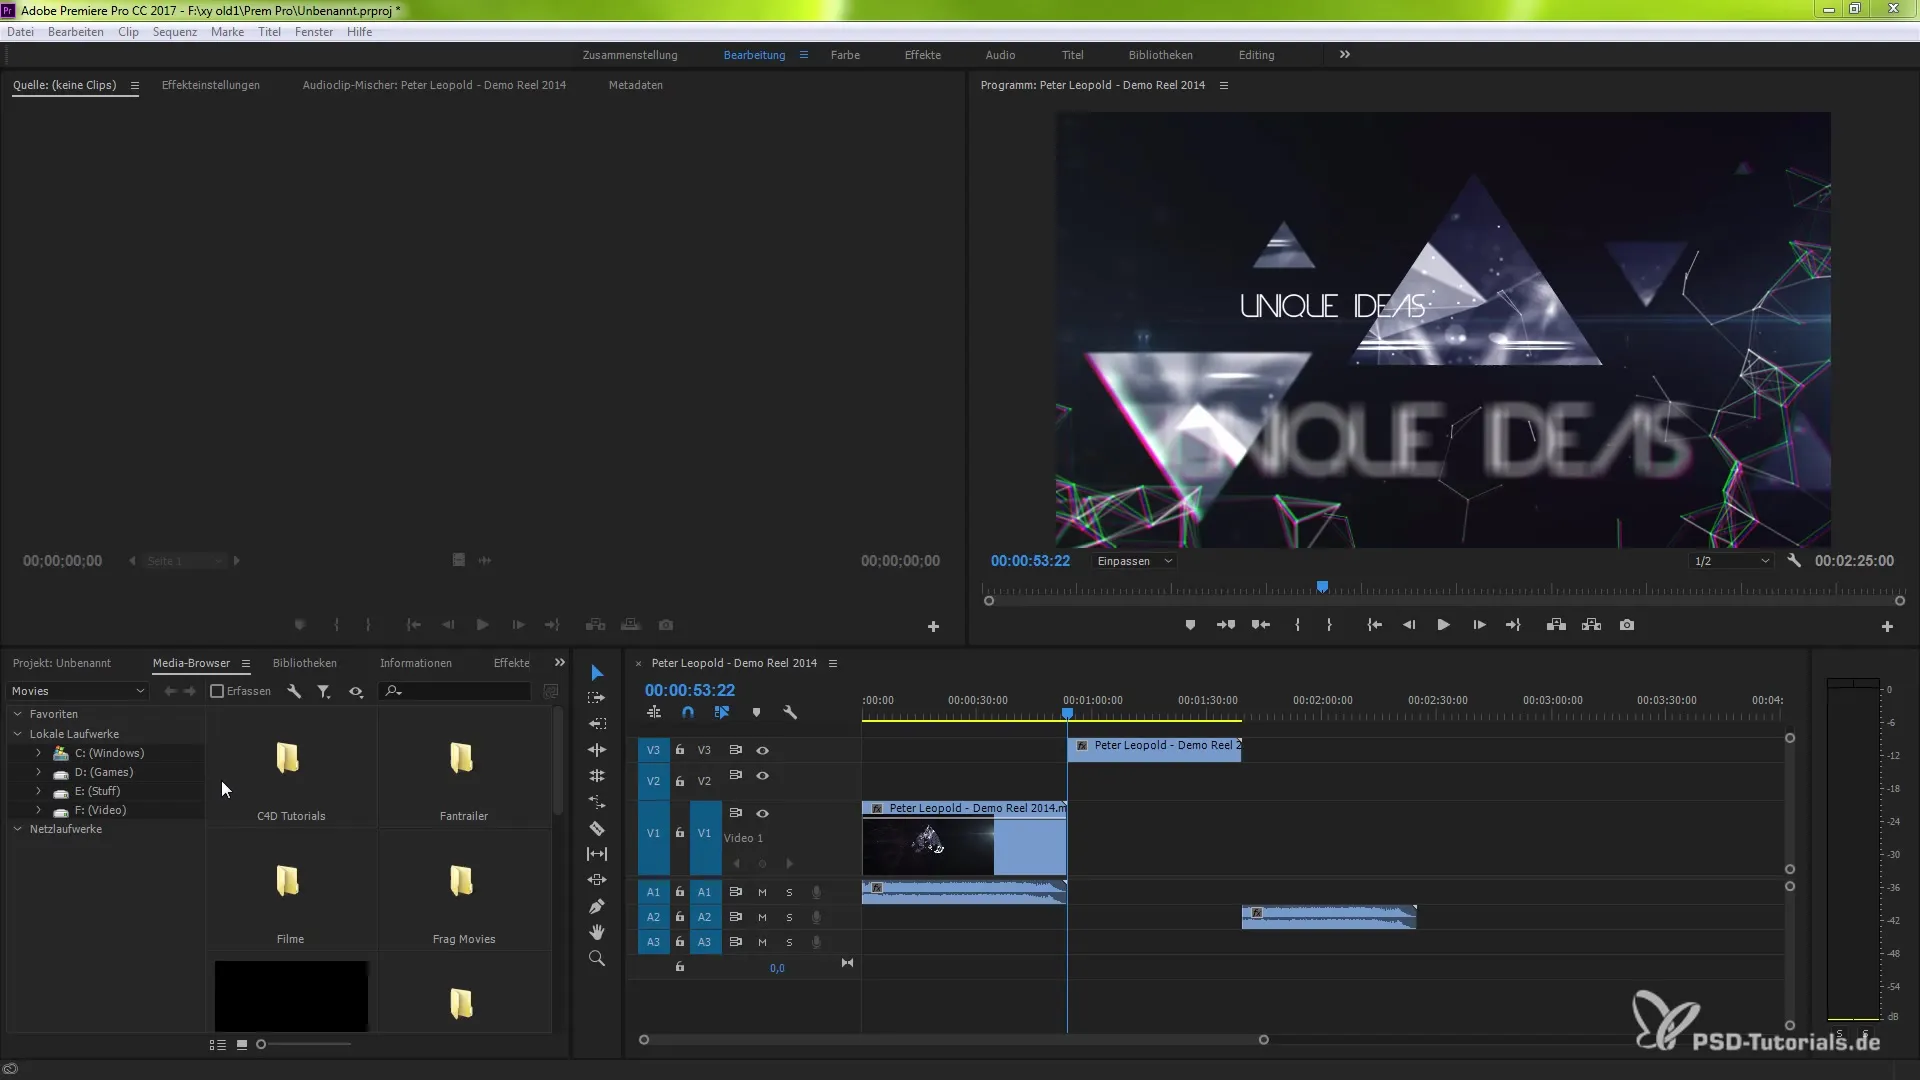
Task: Expand F: (Video) drive
Action: coord(38,810)
